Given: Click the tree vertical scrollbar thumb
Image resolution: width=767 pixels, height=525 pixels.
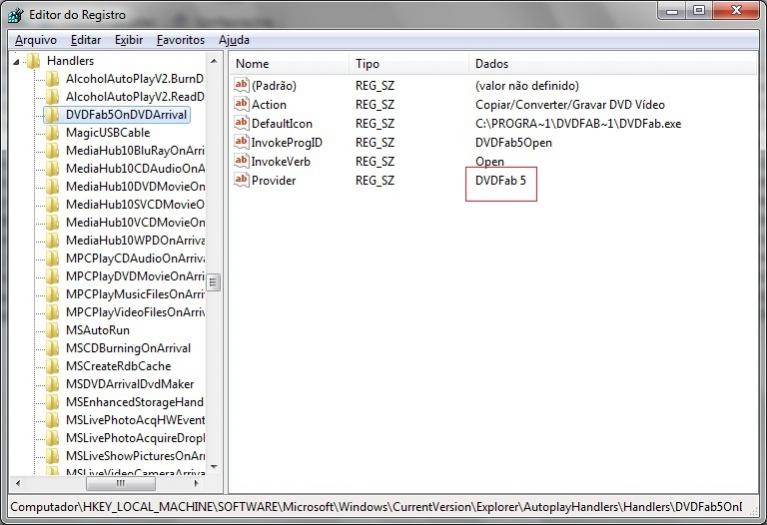Looking at the screenshot, I should [214, 282].
